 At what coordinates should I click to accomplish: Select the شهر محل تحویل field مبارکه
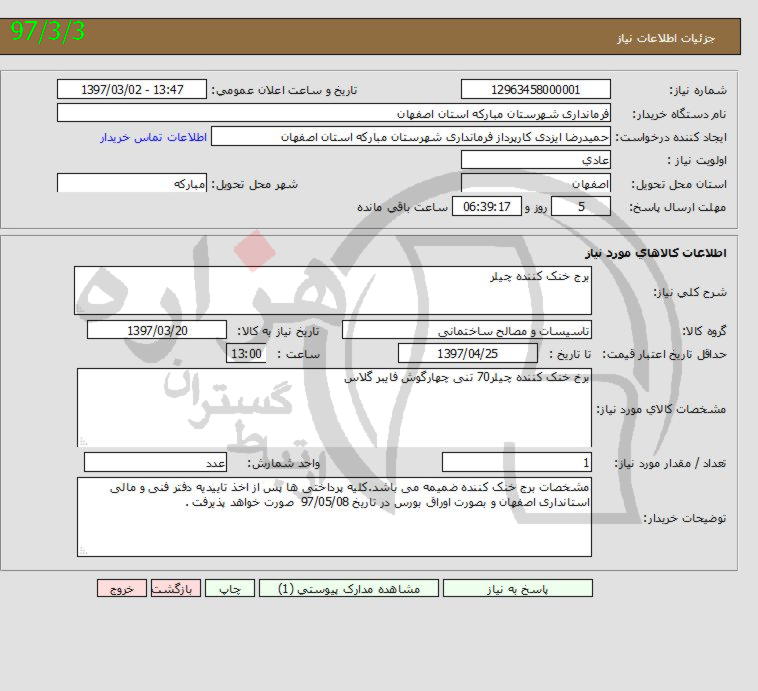[x=133, y=184]
